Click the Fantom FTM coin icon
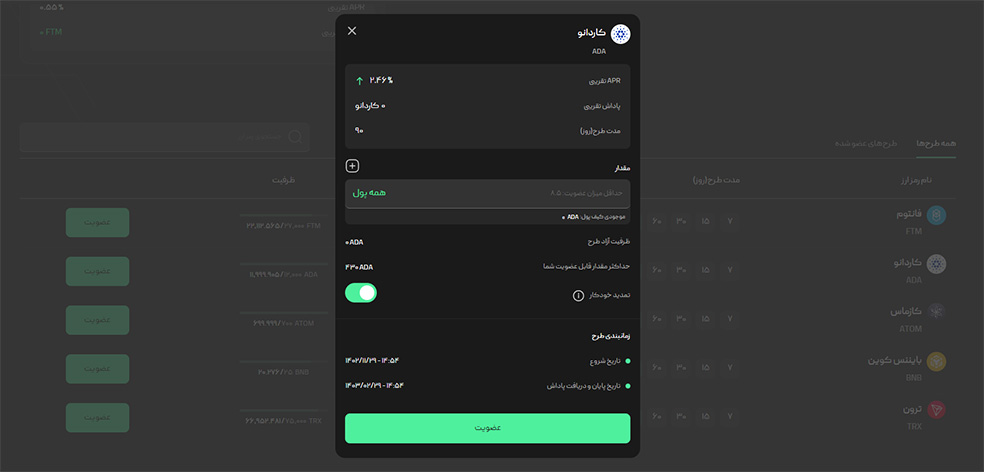Screen dimensions: 984x472 point(936,215)
